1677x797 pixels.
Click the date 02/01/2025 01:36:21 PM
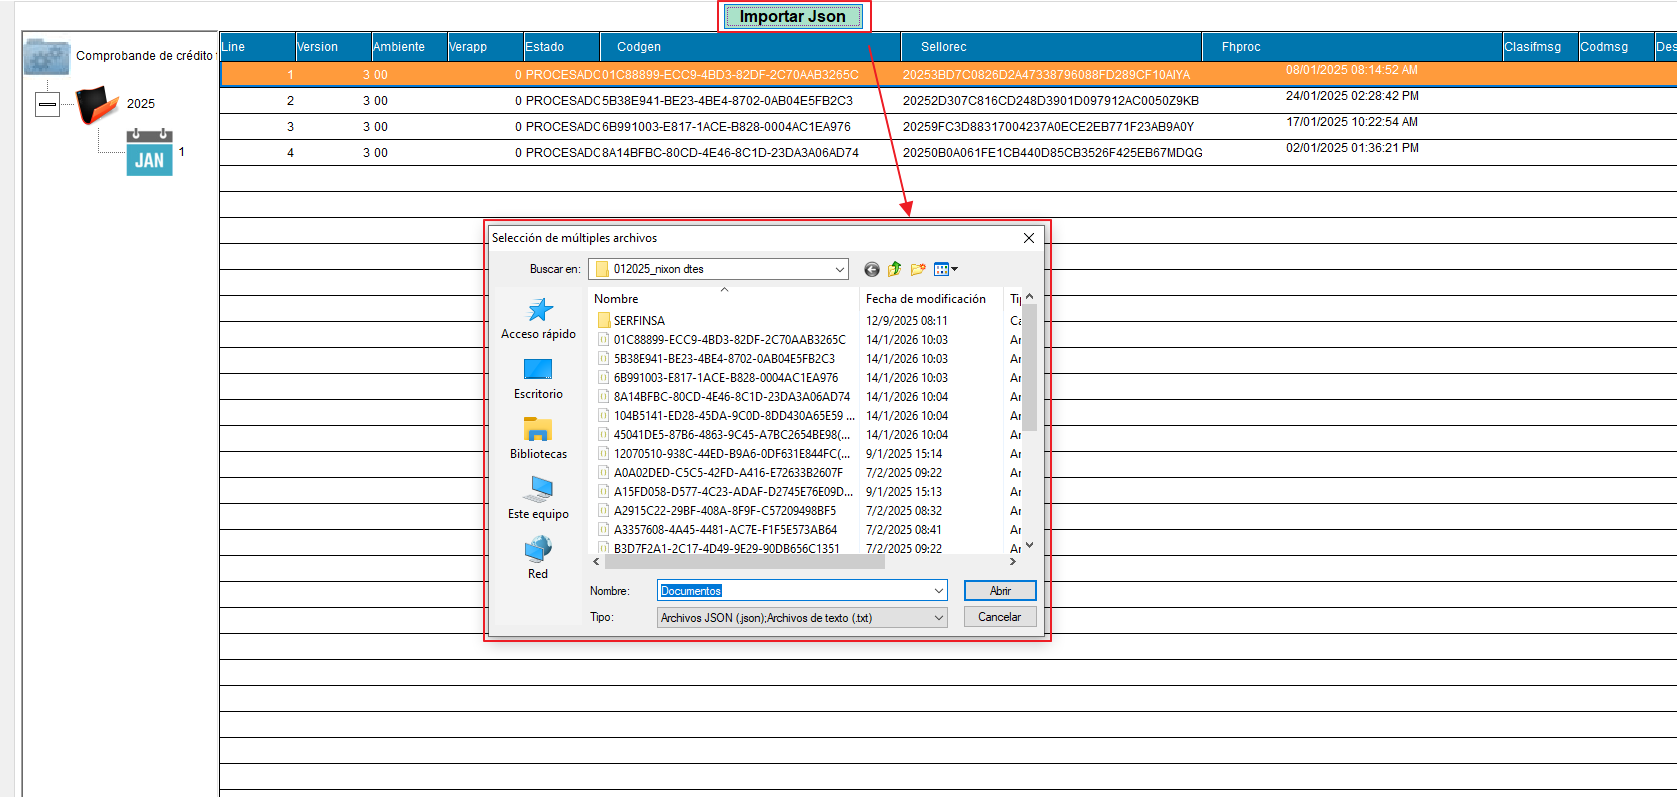coord(1352,148)
